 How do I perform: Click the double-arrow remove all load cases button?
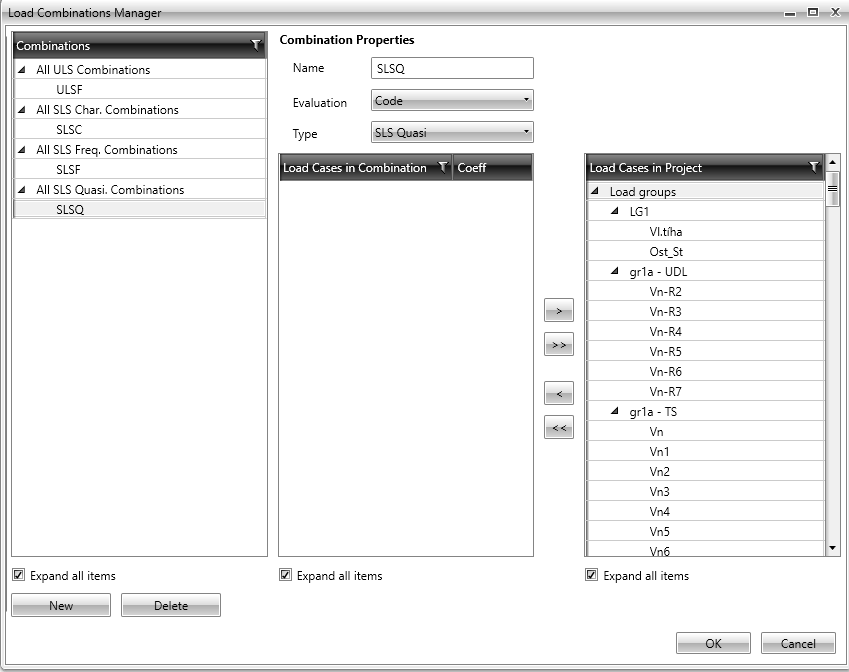(x=558, y=427)
